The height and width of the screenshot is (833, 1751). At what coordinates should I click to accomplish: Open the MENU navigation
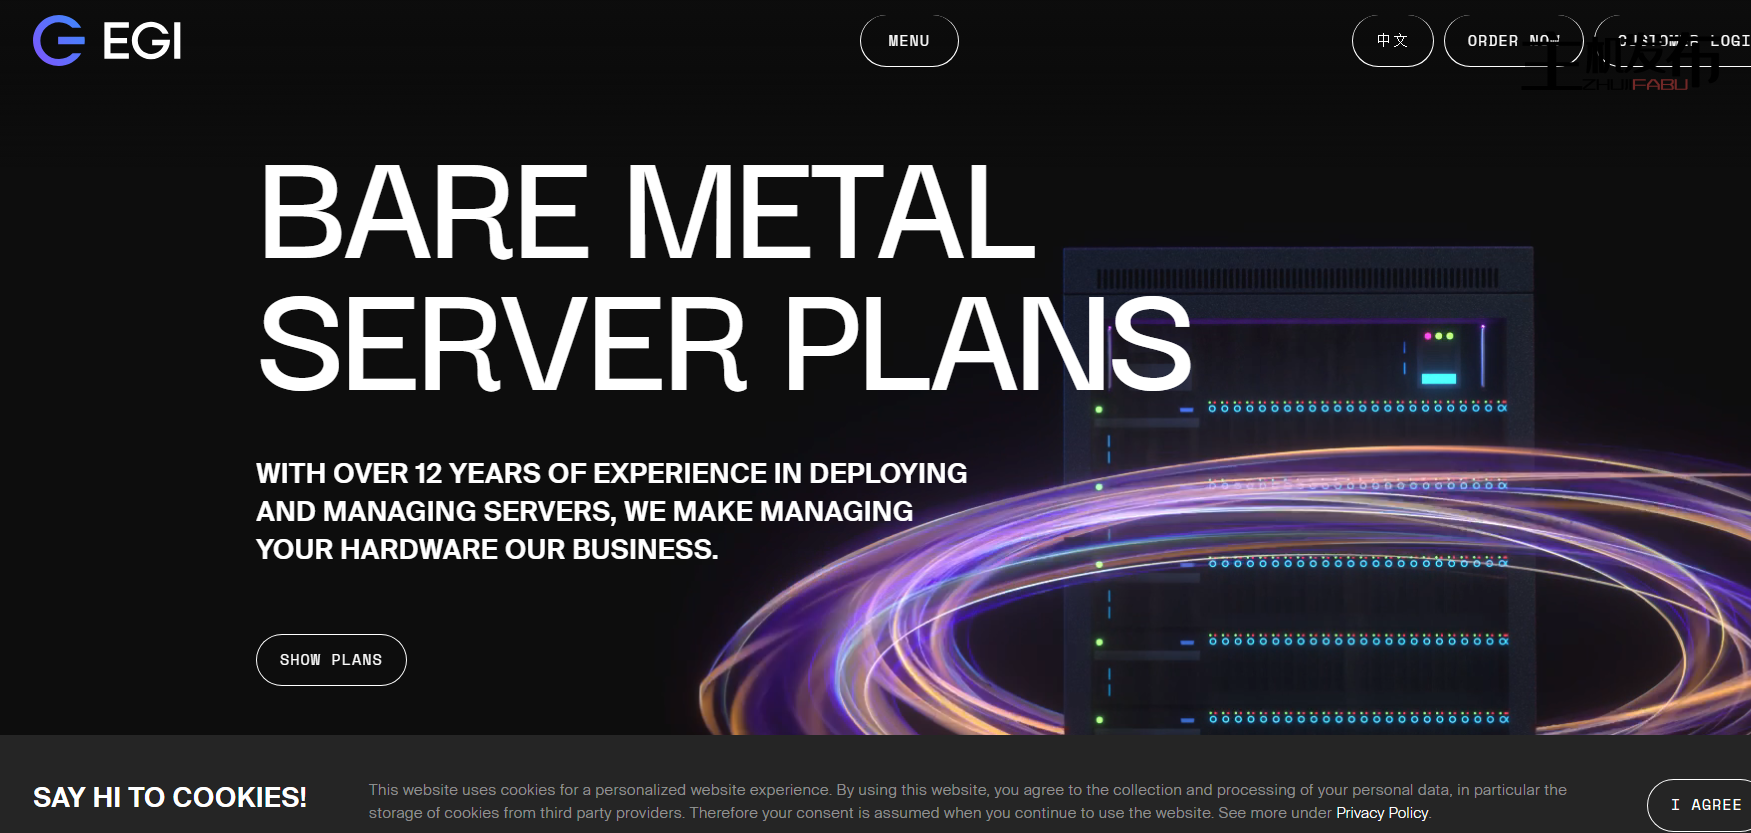[x=908, y=41]
